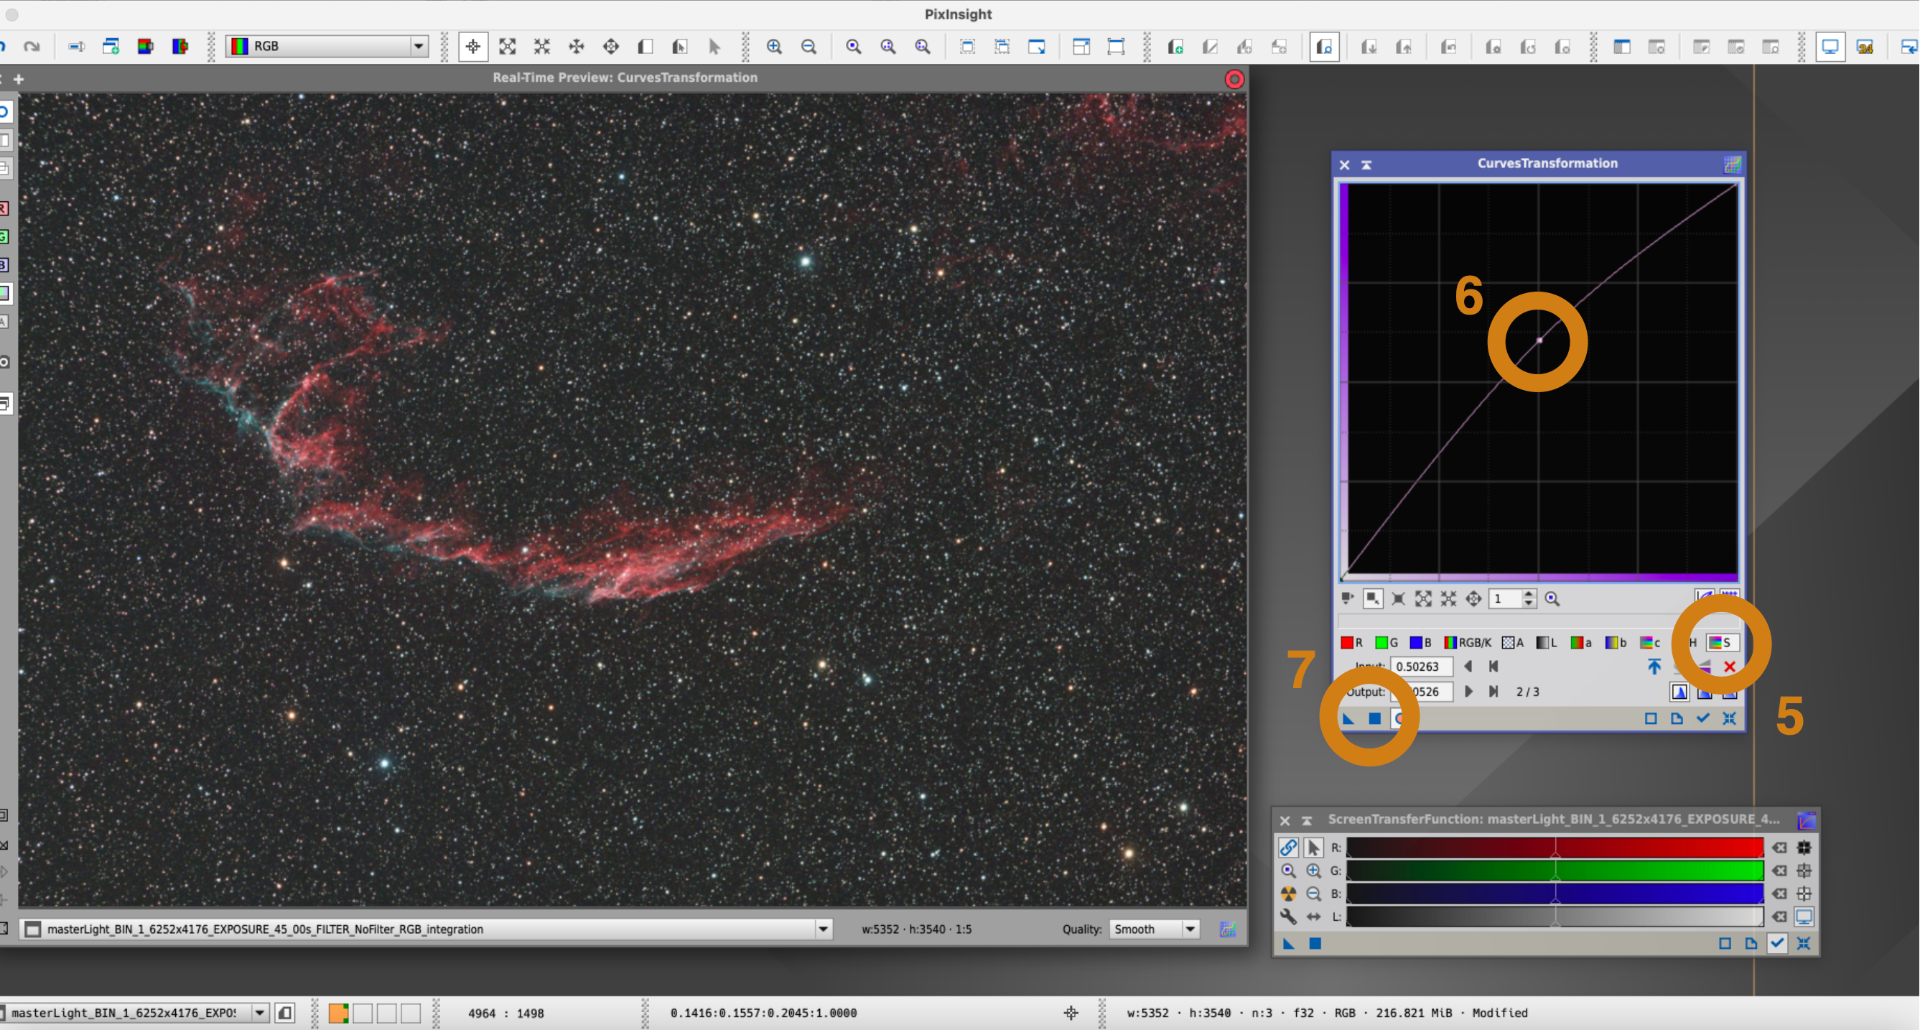
Task: Select the Akima subspline interpolation button
Action: (x=1679, y=692)
